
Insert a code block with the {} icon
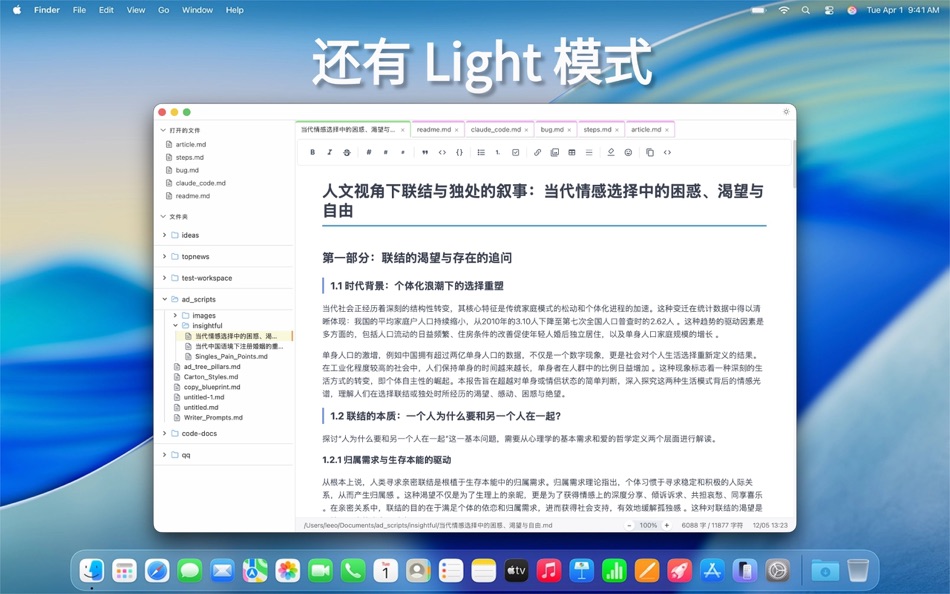459,153
